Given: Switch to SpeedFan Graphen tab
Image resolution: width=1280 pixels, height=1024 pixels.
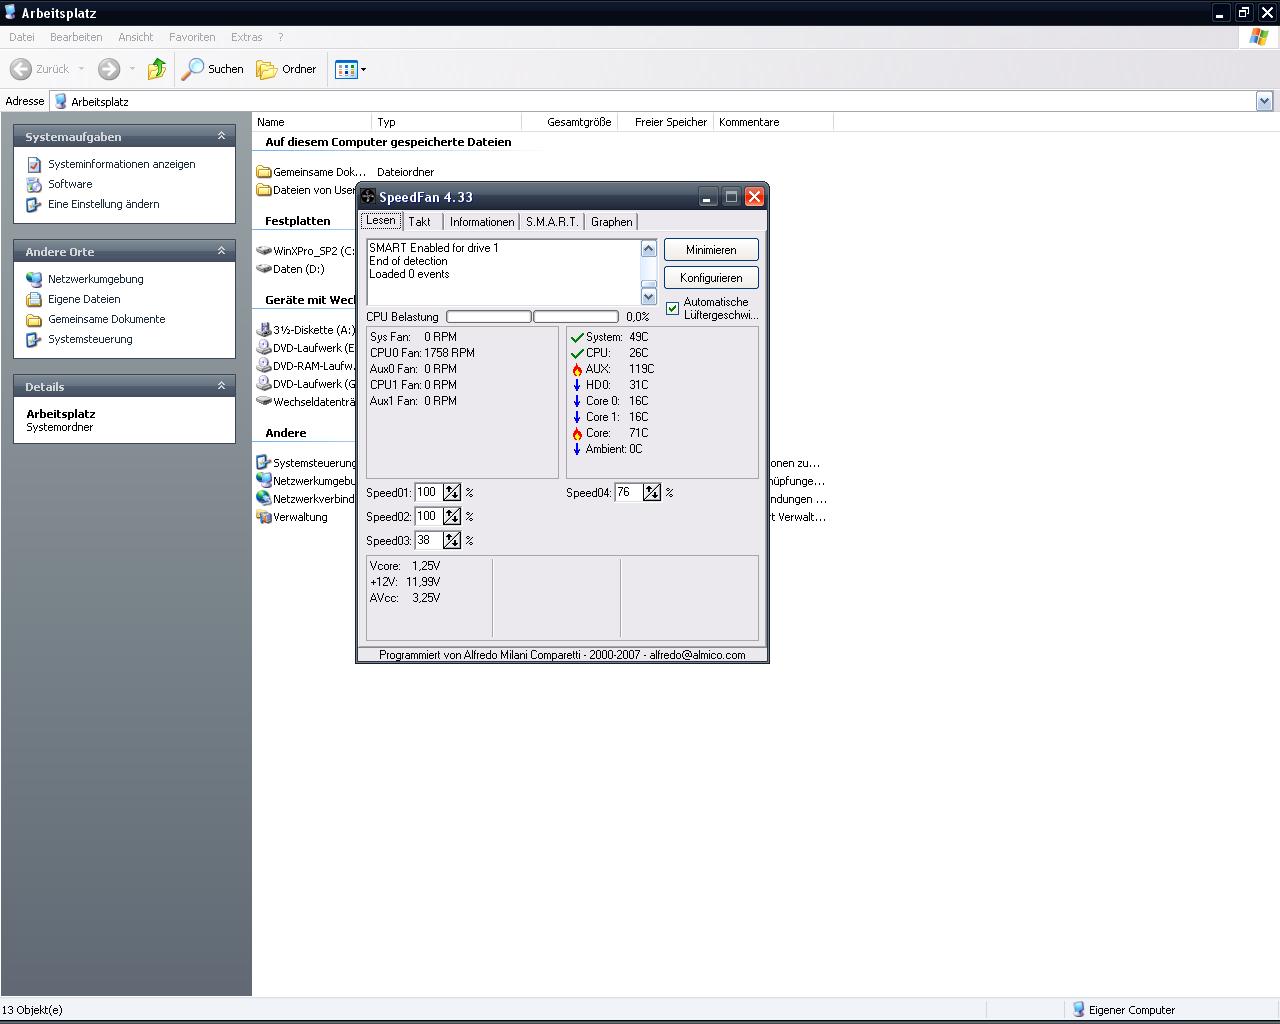Looking at the screenshot, I should [x=611, y=222].
